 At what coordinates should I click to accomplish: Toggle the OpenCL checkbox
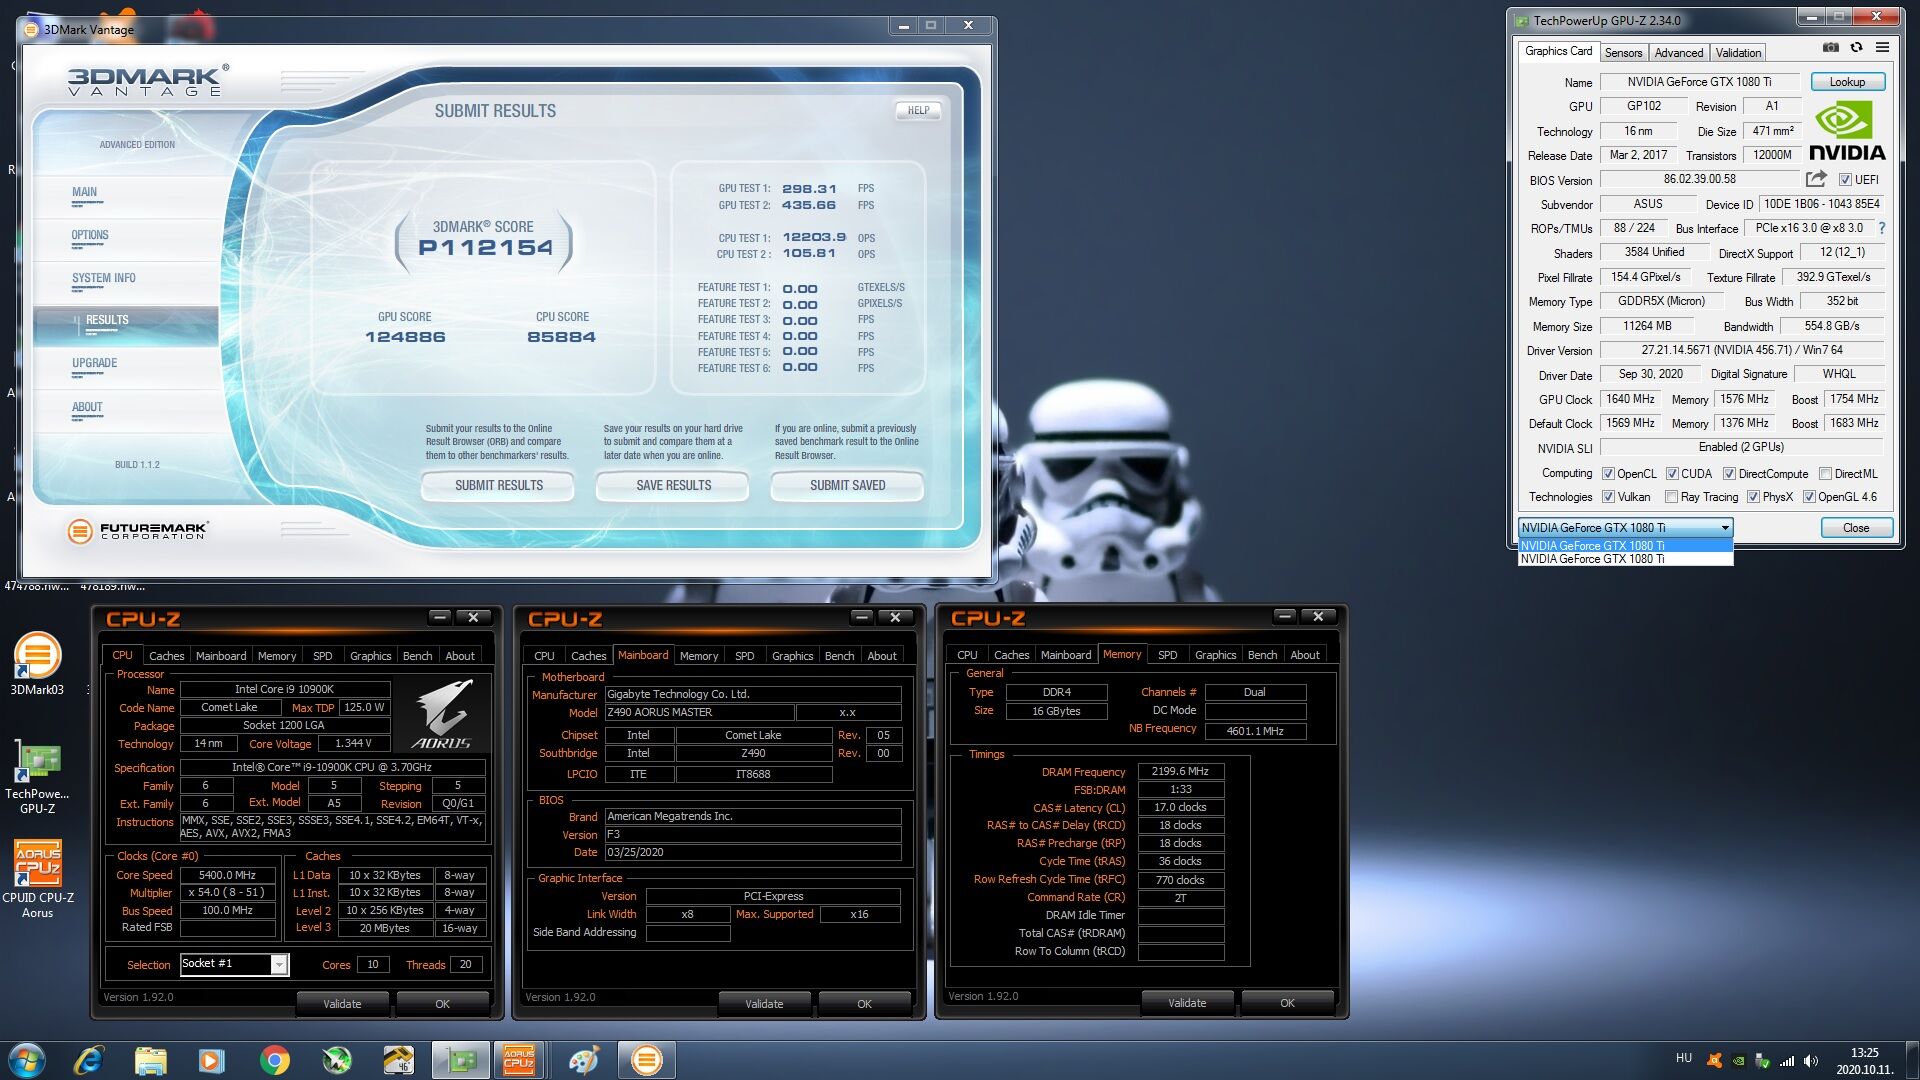(x=1608, y=474)
